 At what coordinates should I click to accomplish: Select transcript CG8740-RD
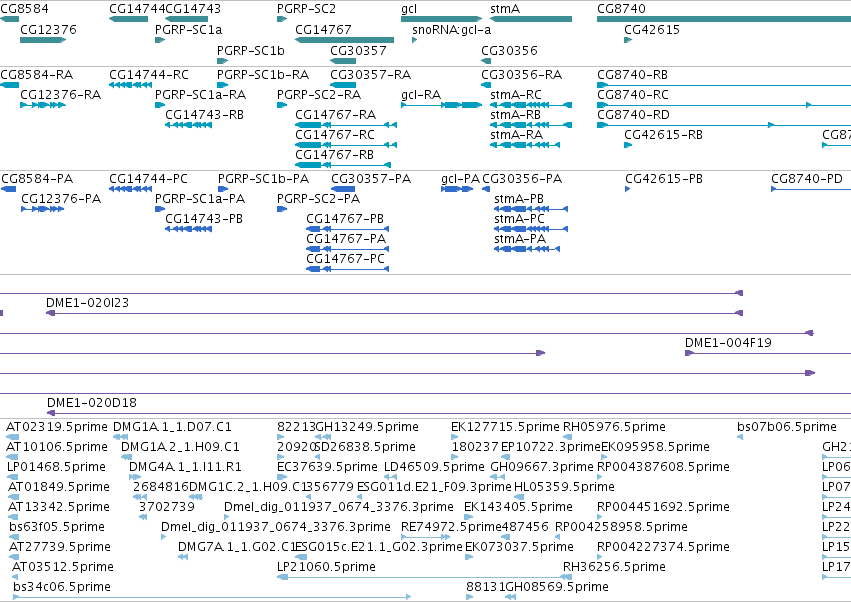pos(633,115)
